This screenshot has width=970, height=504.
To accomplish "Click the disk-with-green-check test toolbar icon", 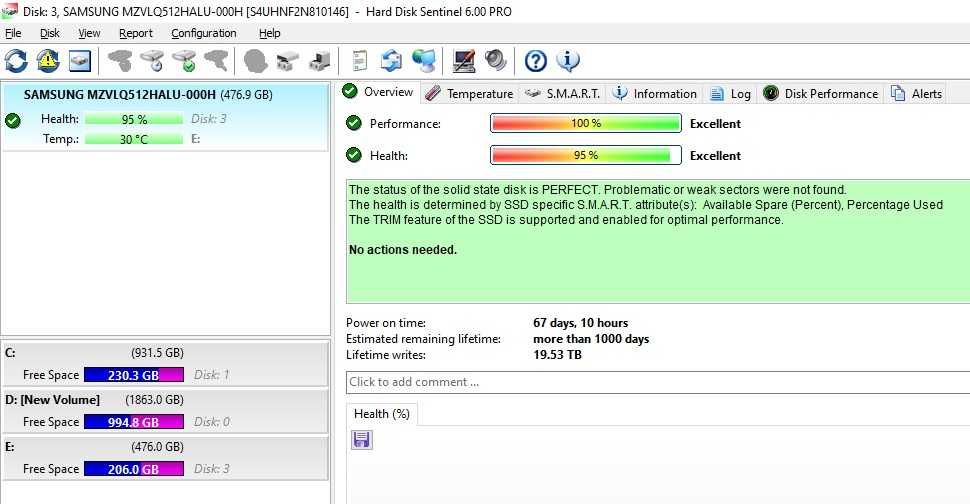I will tap(184, 61).
